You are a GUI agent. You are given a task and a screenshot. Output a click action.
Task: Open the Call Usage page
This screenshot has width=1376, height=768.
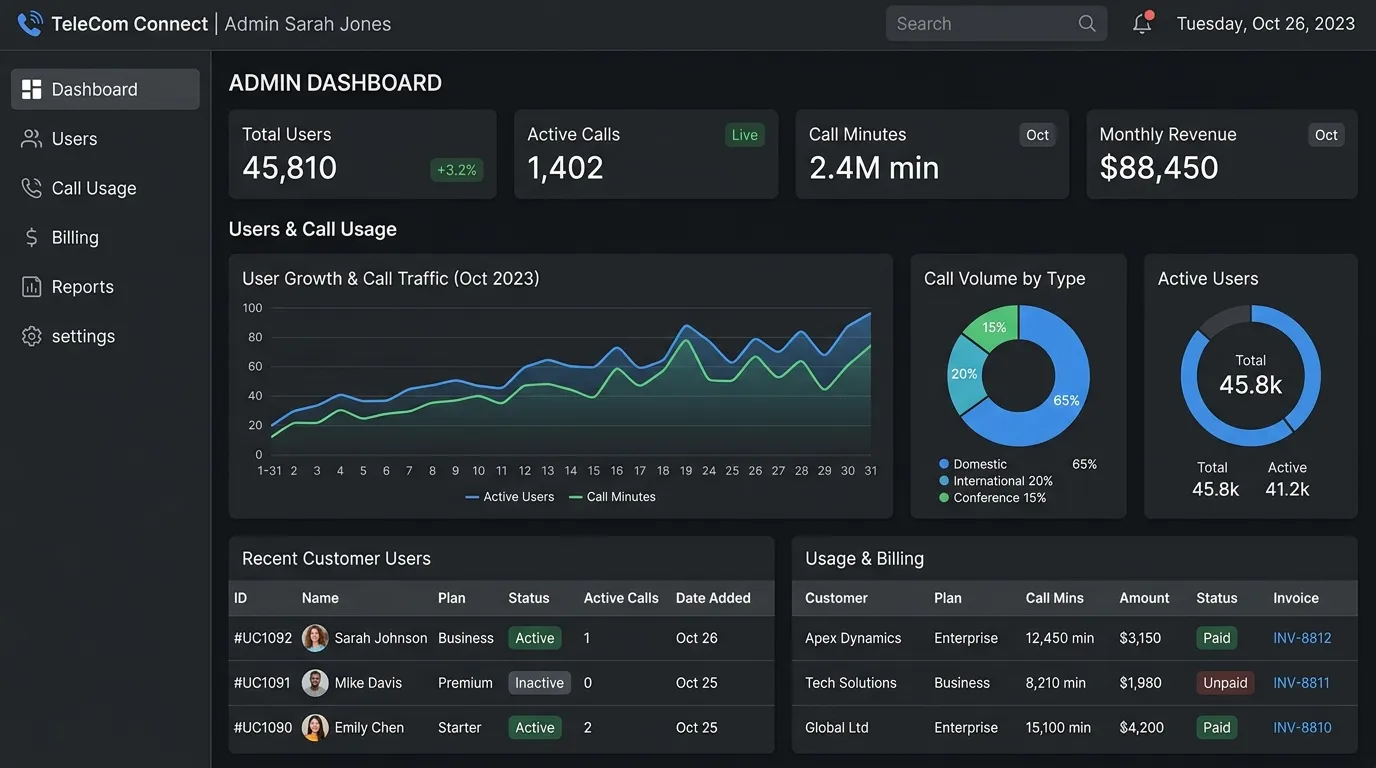pos(105,188)
